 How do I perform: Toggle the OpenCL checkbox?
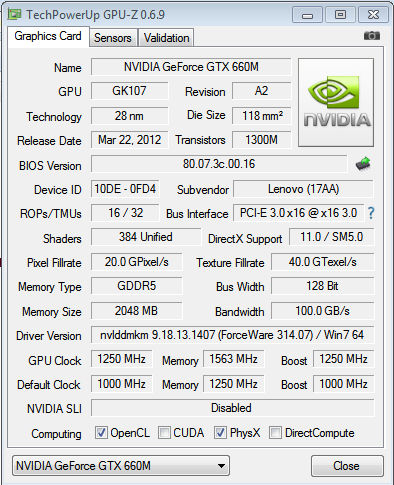click(x=101, y=433)
